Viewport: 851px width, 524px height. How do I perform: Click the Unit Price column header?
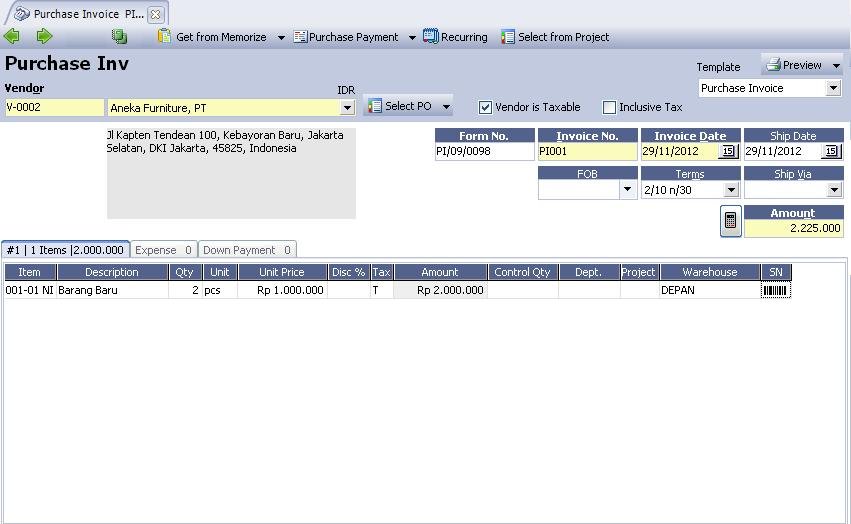(282, 272)
